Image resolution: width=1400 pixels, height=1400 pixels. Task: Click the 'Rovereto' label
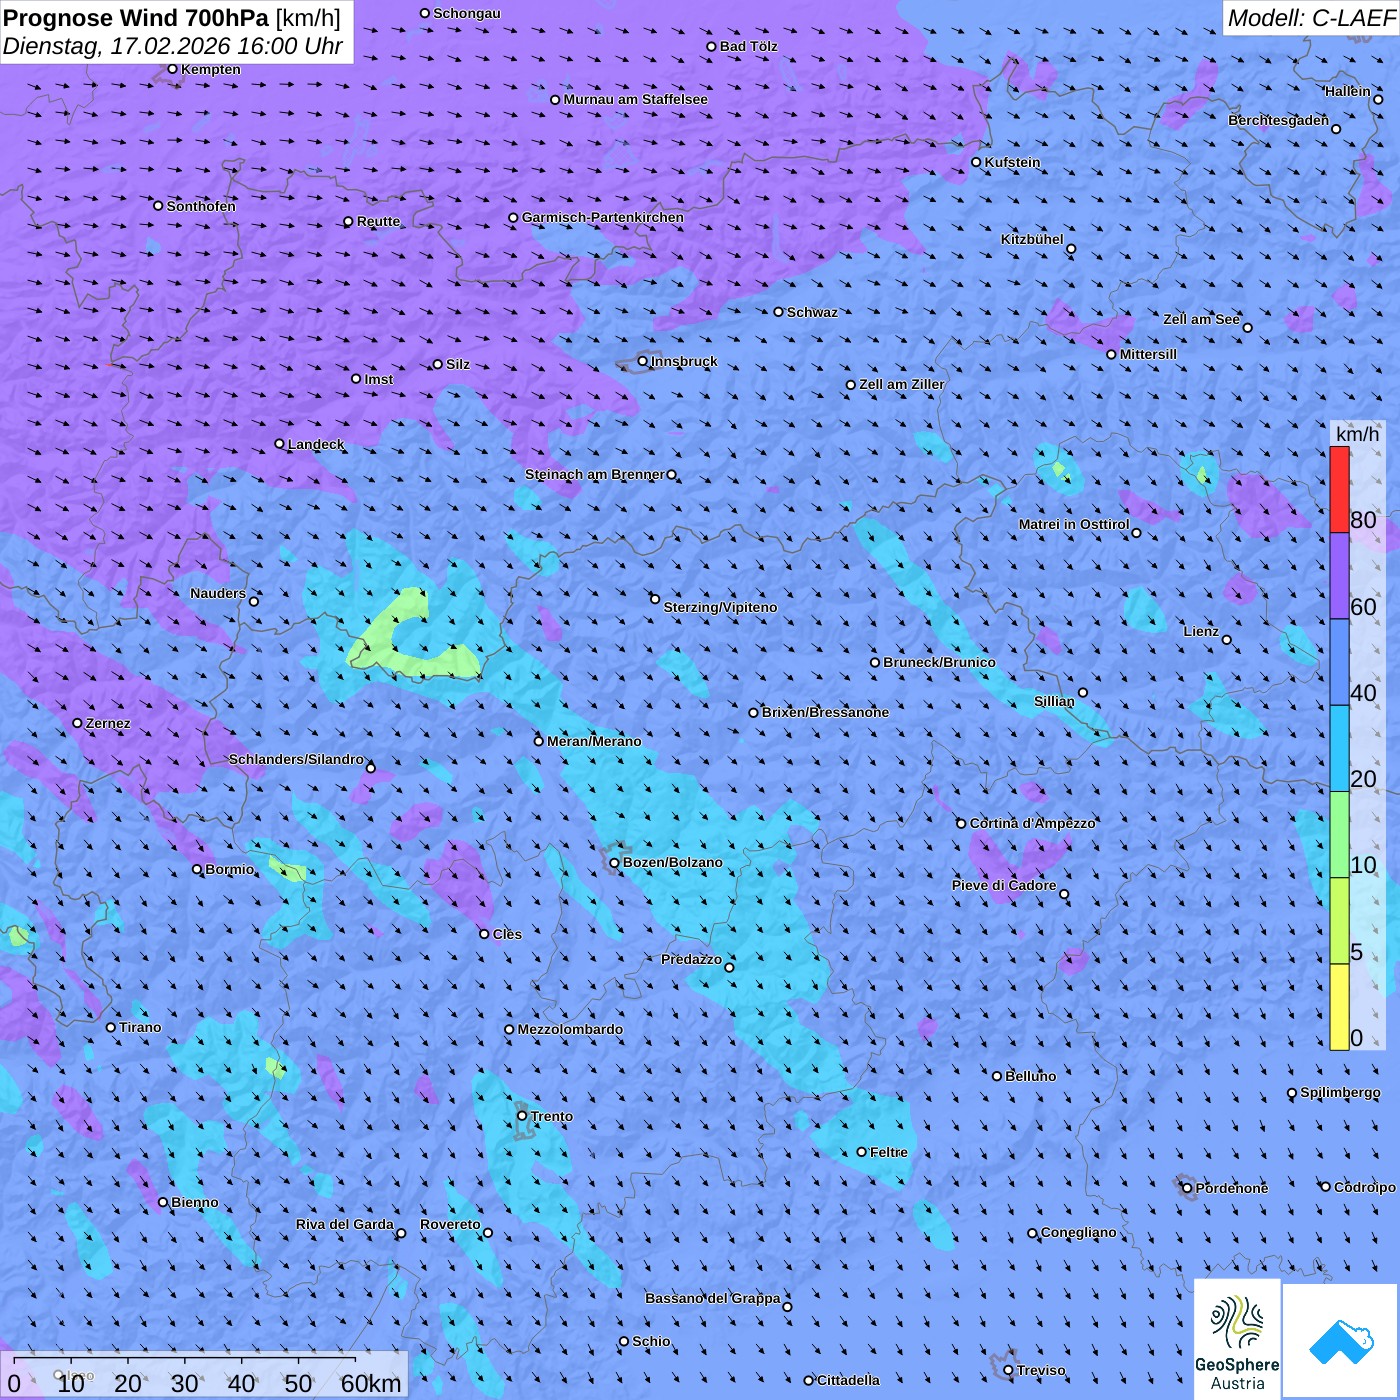pyautogui.click(x=450, y=1224)
